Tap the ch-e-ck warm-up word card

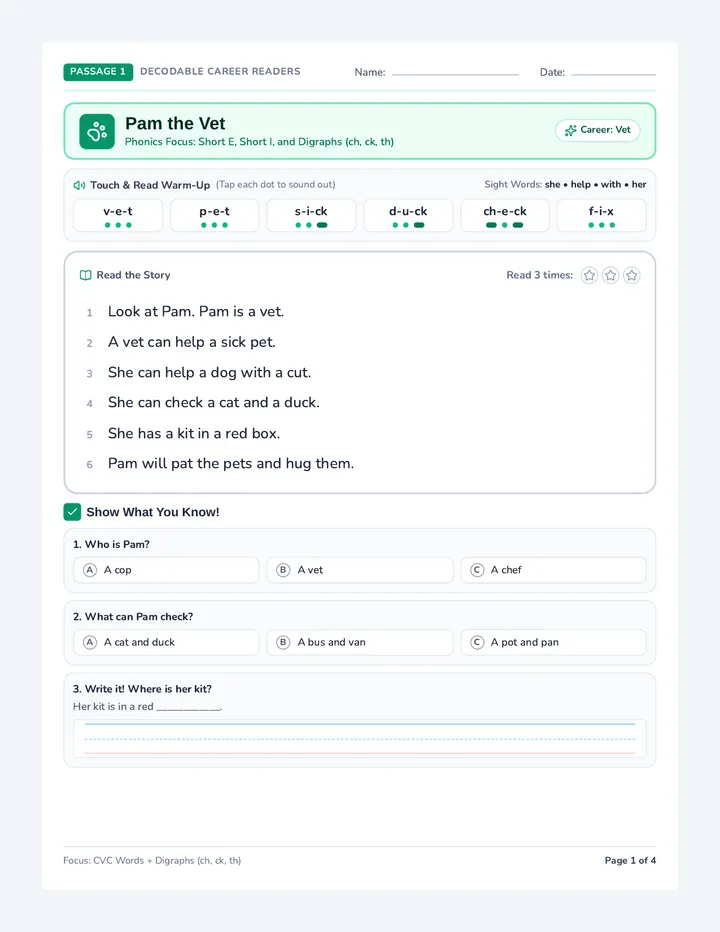tap(505, 216)
